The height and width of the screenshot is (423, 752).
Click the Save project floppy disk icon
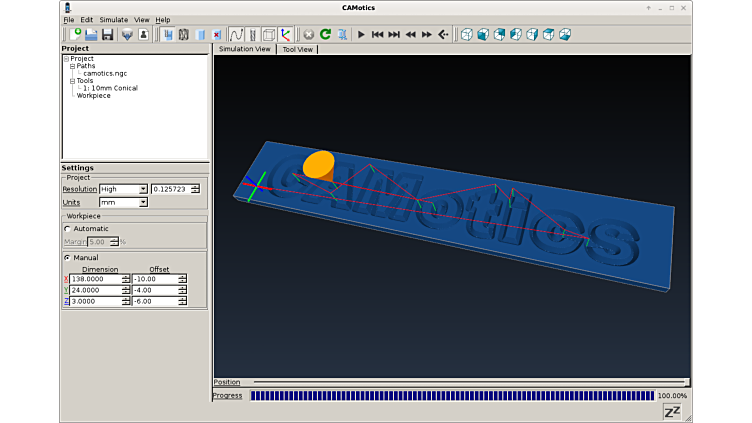(107, 34)
